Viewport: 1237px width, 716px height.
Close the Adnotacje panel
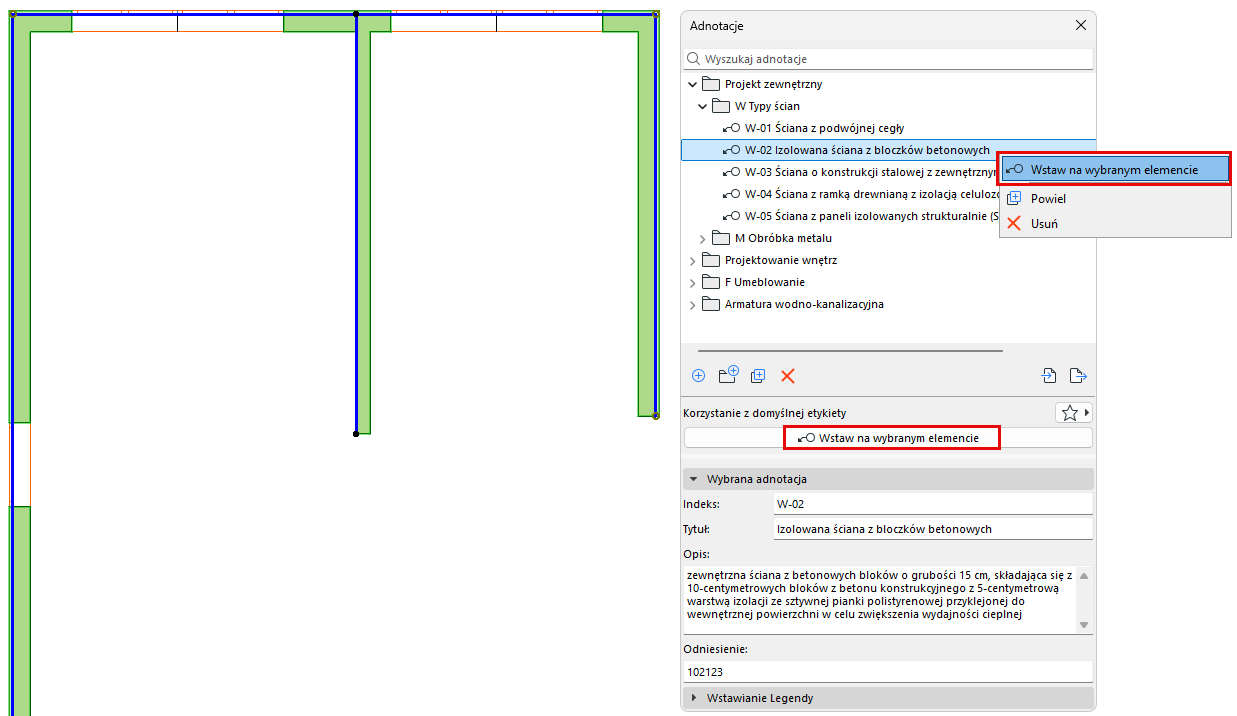(x=1080, y=26)
